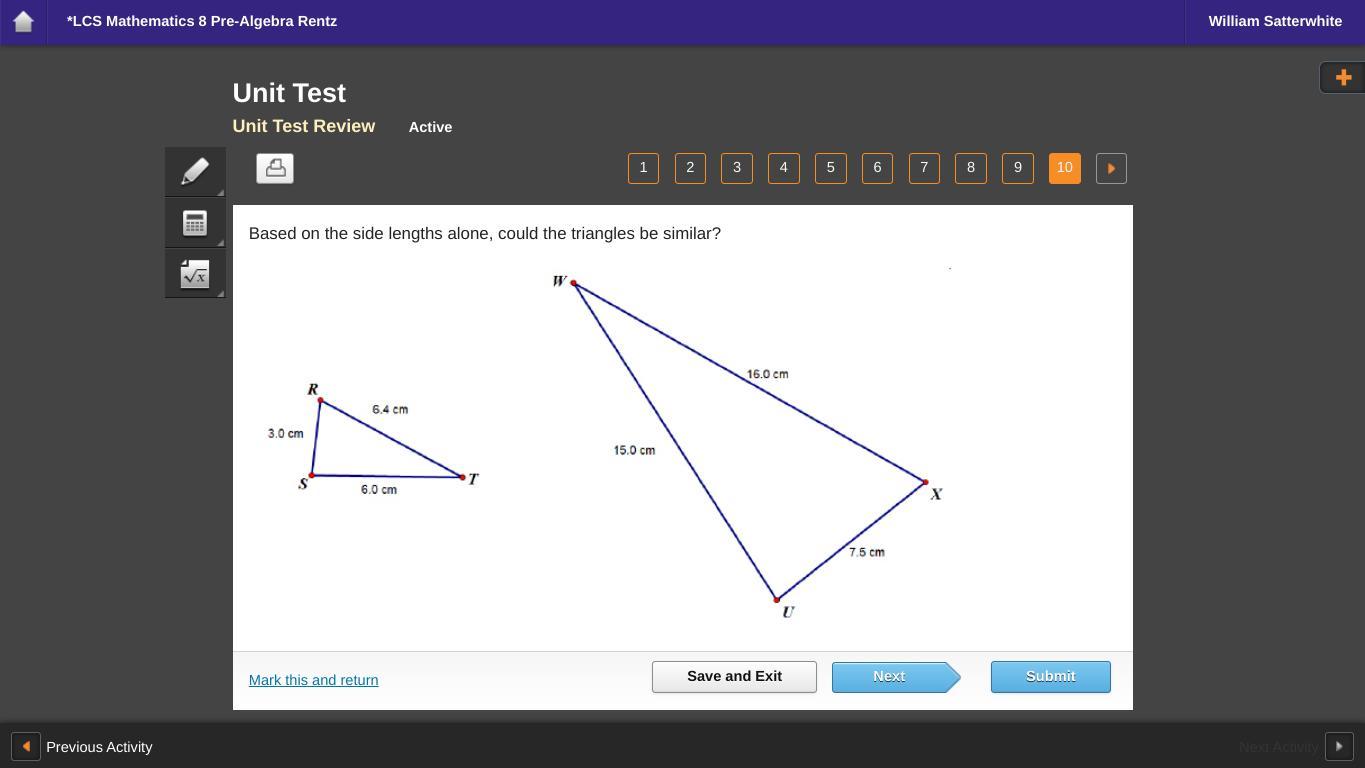Click the print icon button

pos(275,168)
